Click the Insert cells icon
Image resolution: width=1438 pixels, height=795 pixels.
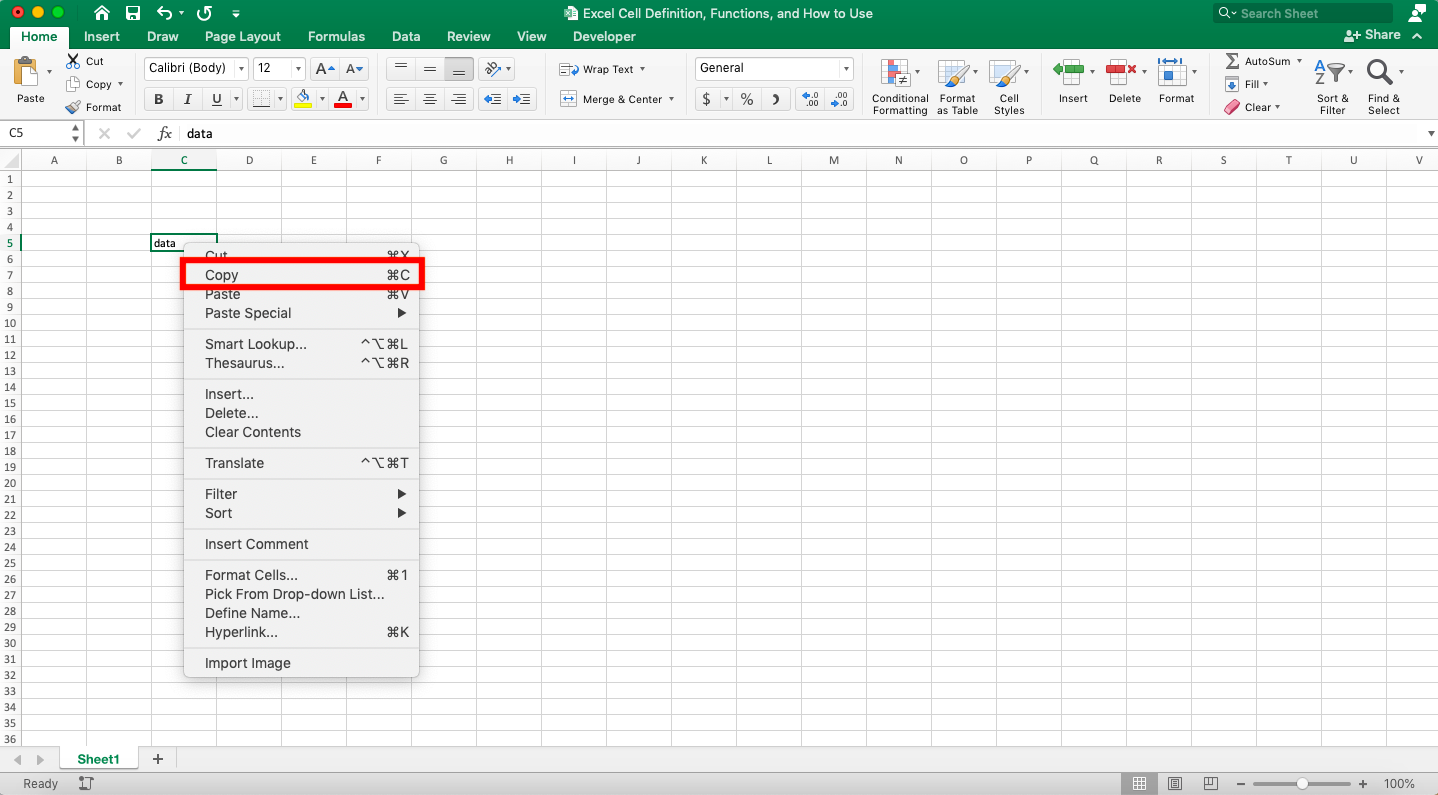click(x=1069, y=72)
